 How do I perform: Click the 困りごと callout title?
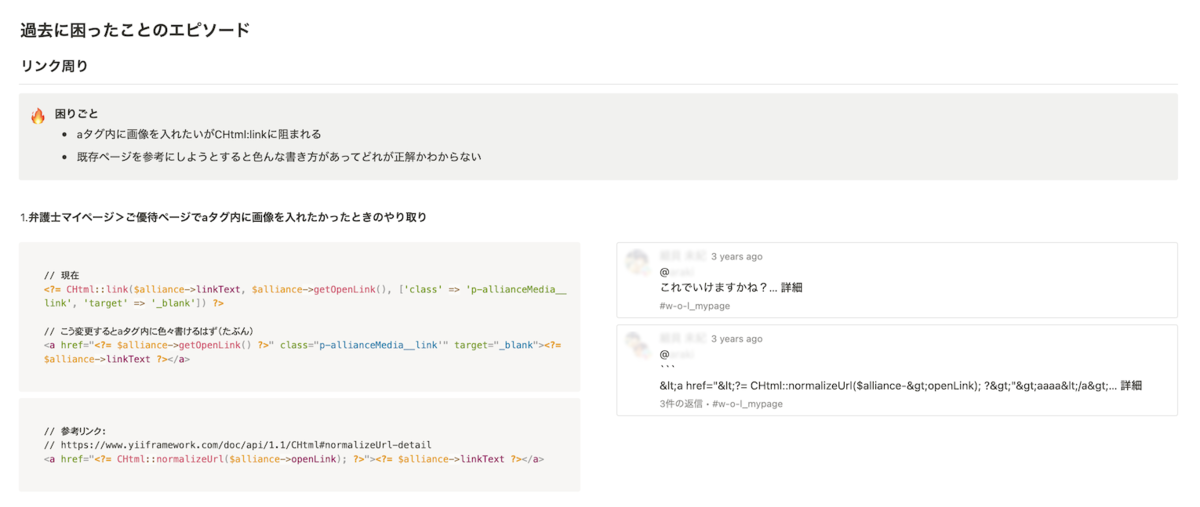[77, 114]
